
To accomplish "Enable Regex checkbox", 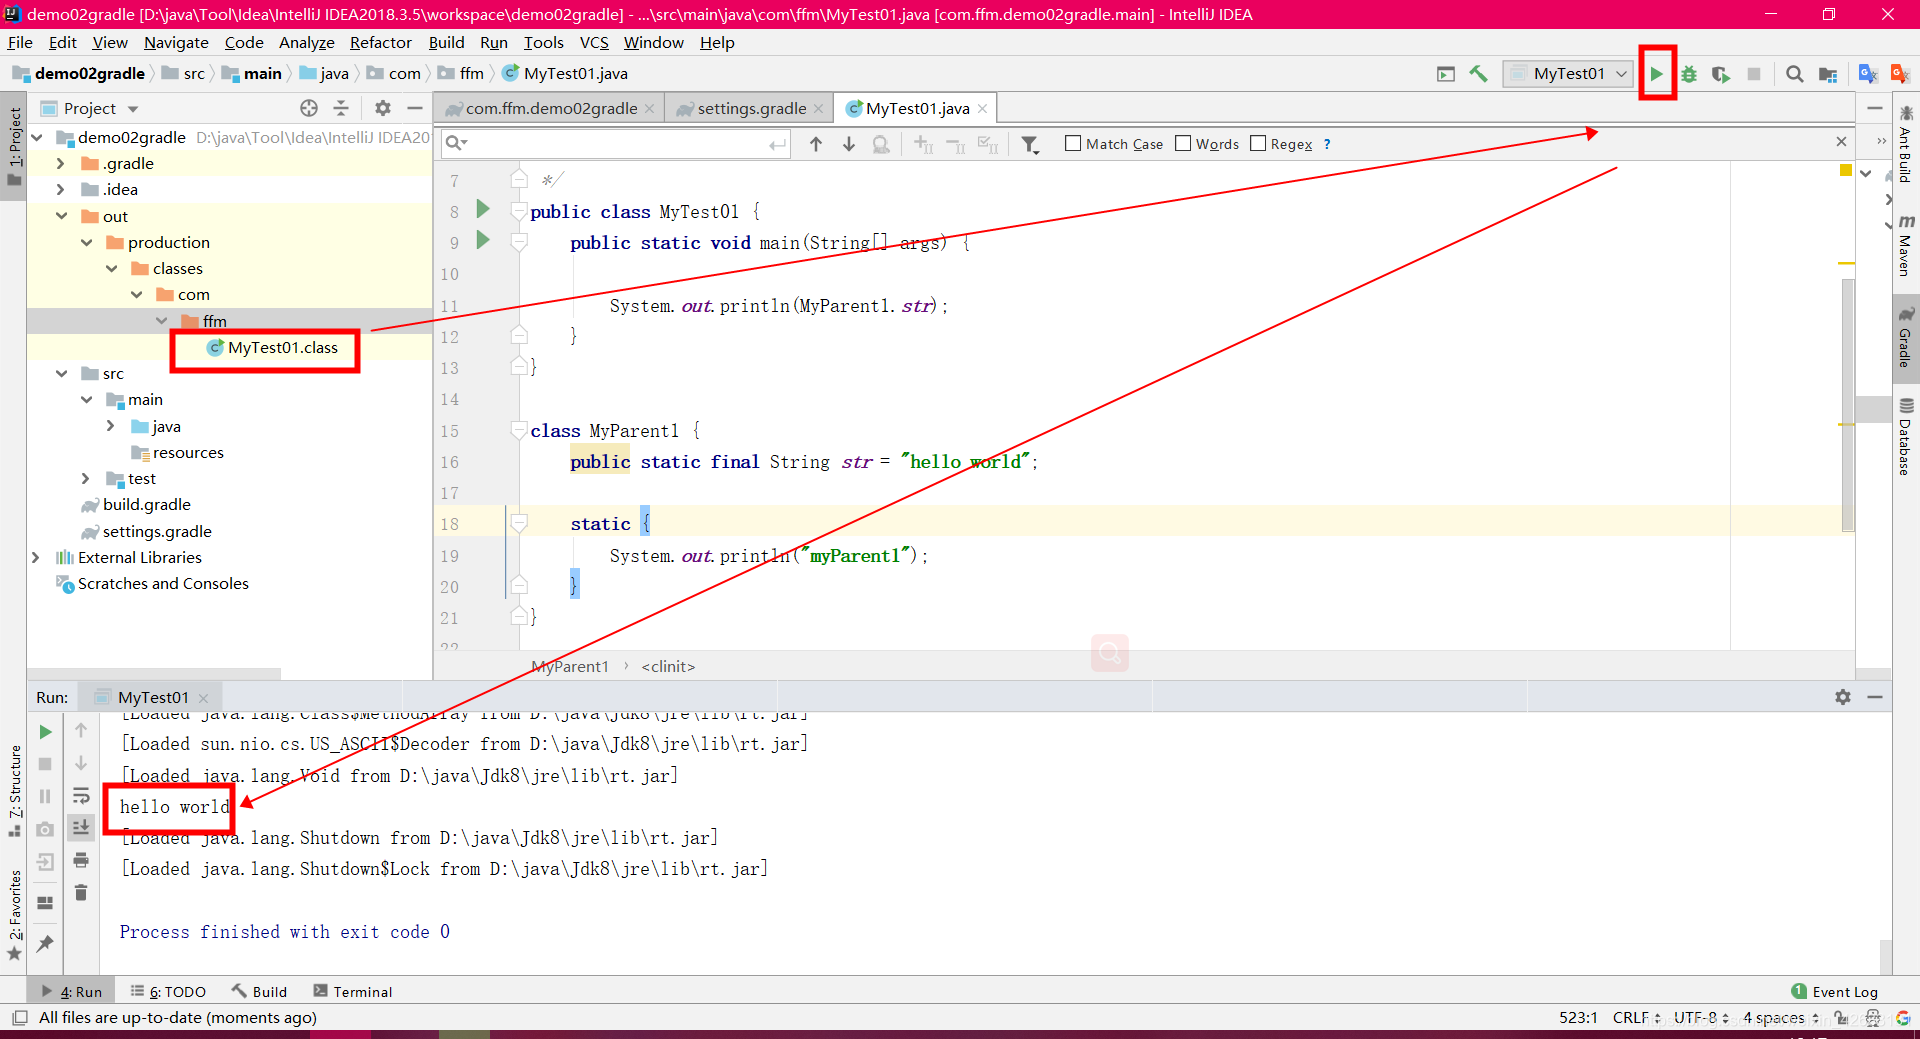I will pos(1258,143).
